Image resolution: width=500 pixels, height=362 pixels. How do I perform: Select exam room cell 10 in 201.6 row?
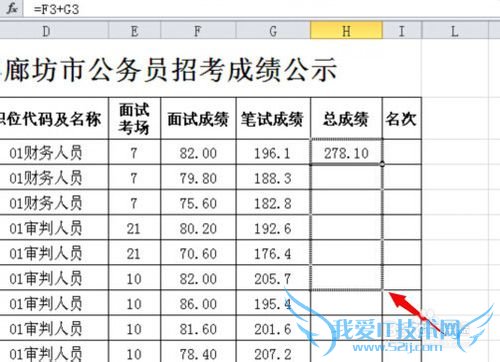[134, 328]
